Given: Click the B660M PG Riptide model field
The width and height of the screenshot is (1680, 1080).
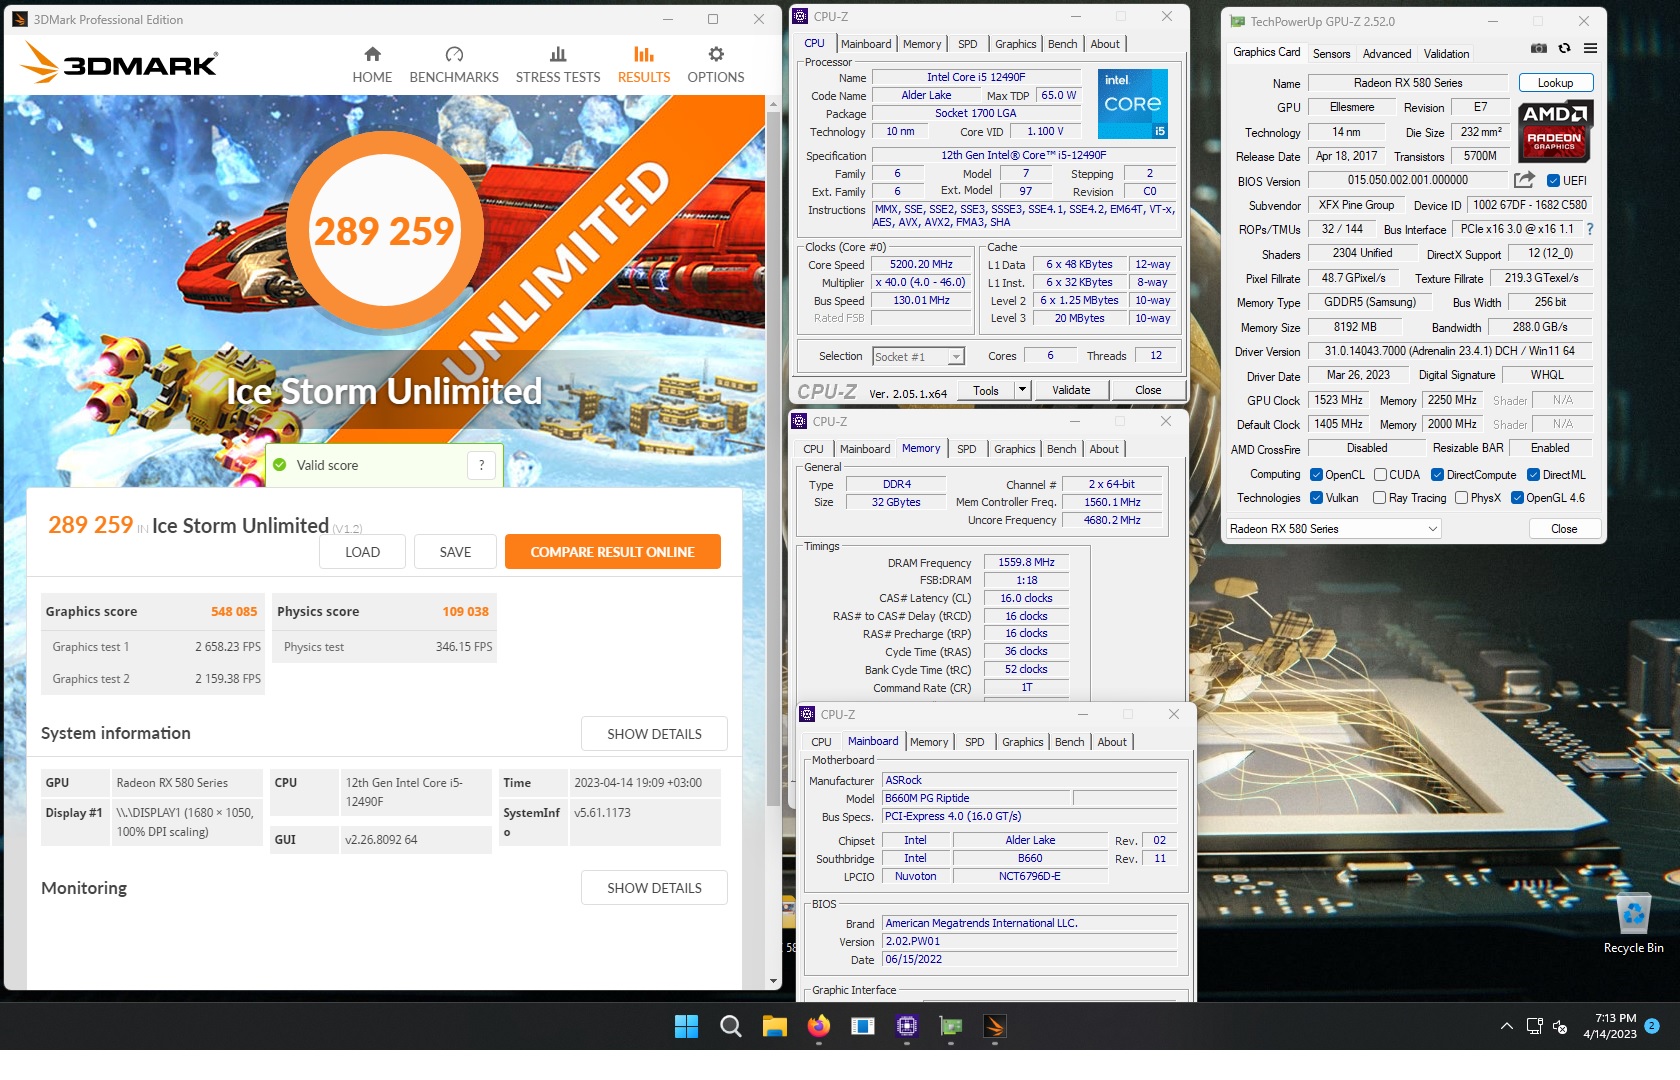Looking at the screenshot, I should coord(976,798).
